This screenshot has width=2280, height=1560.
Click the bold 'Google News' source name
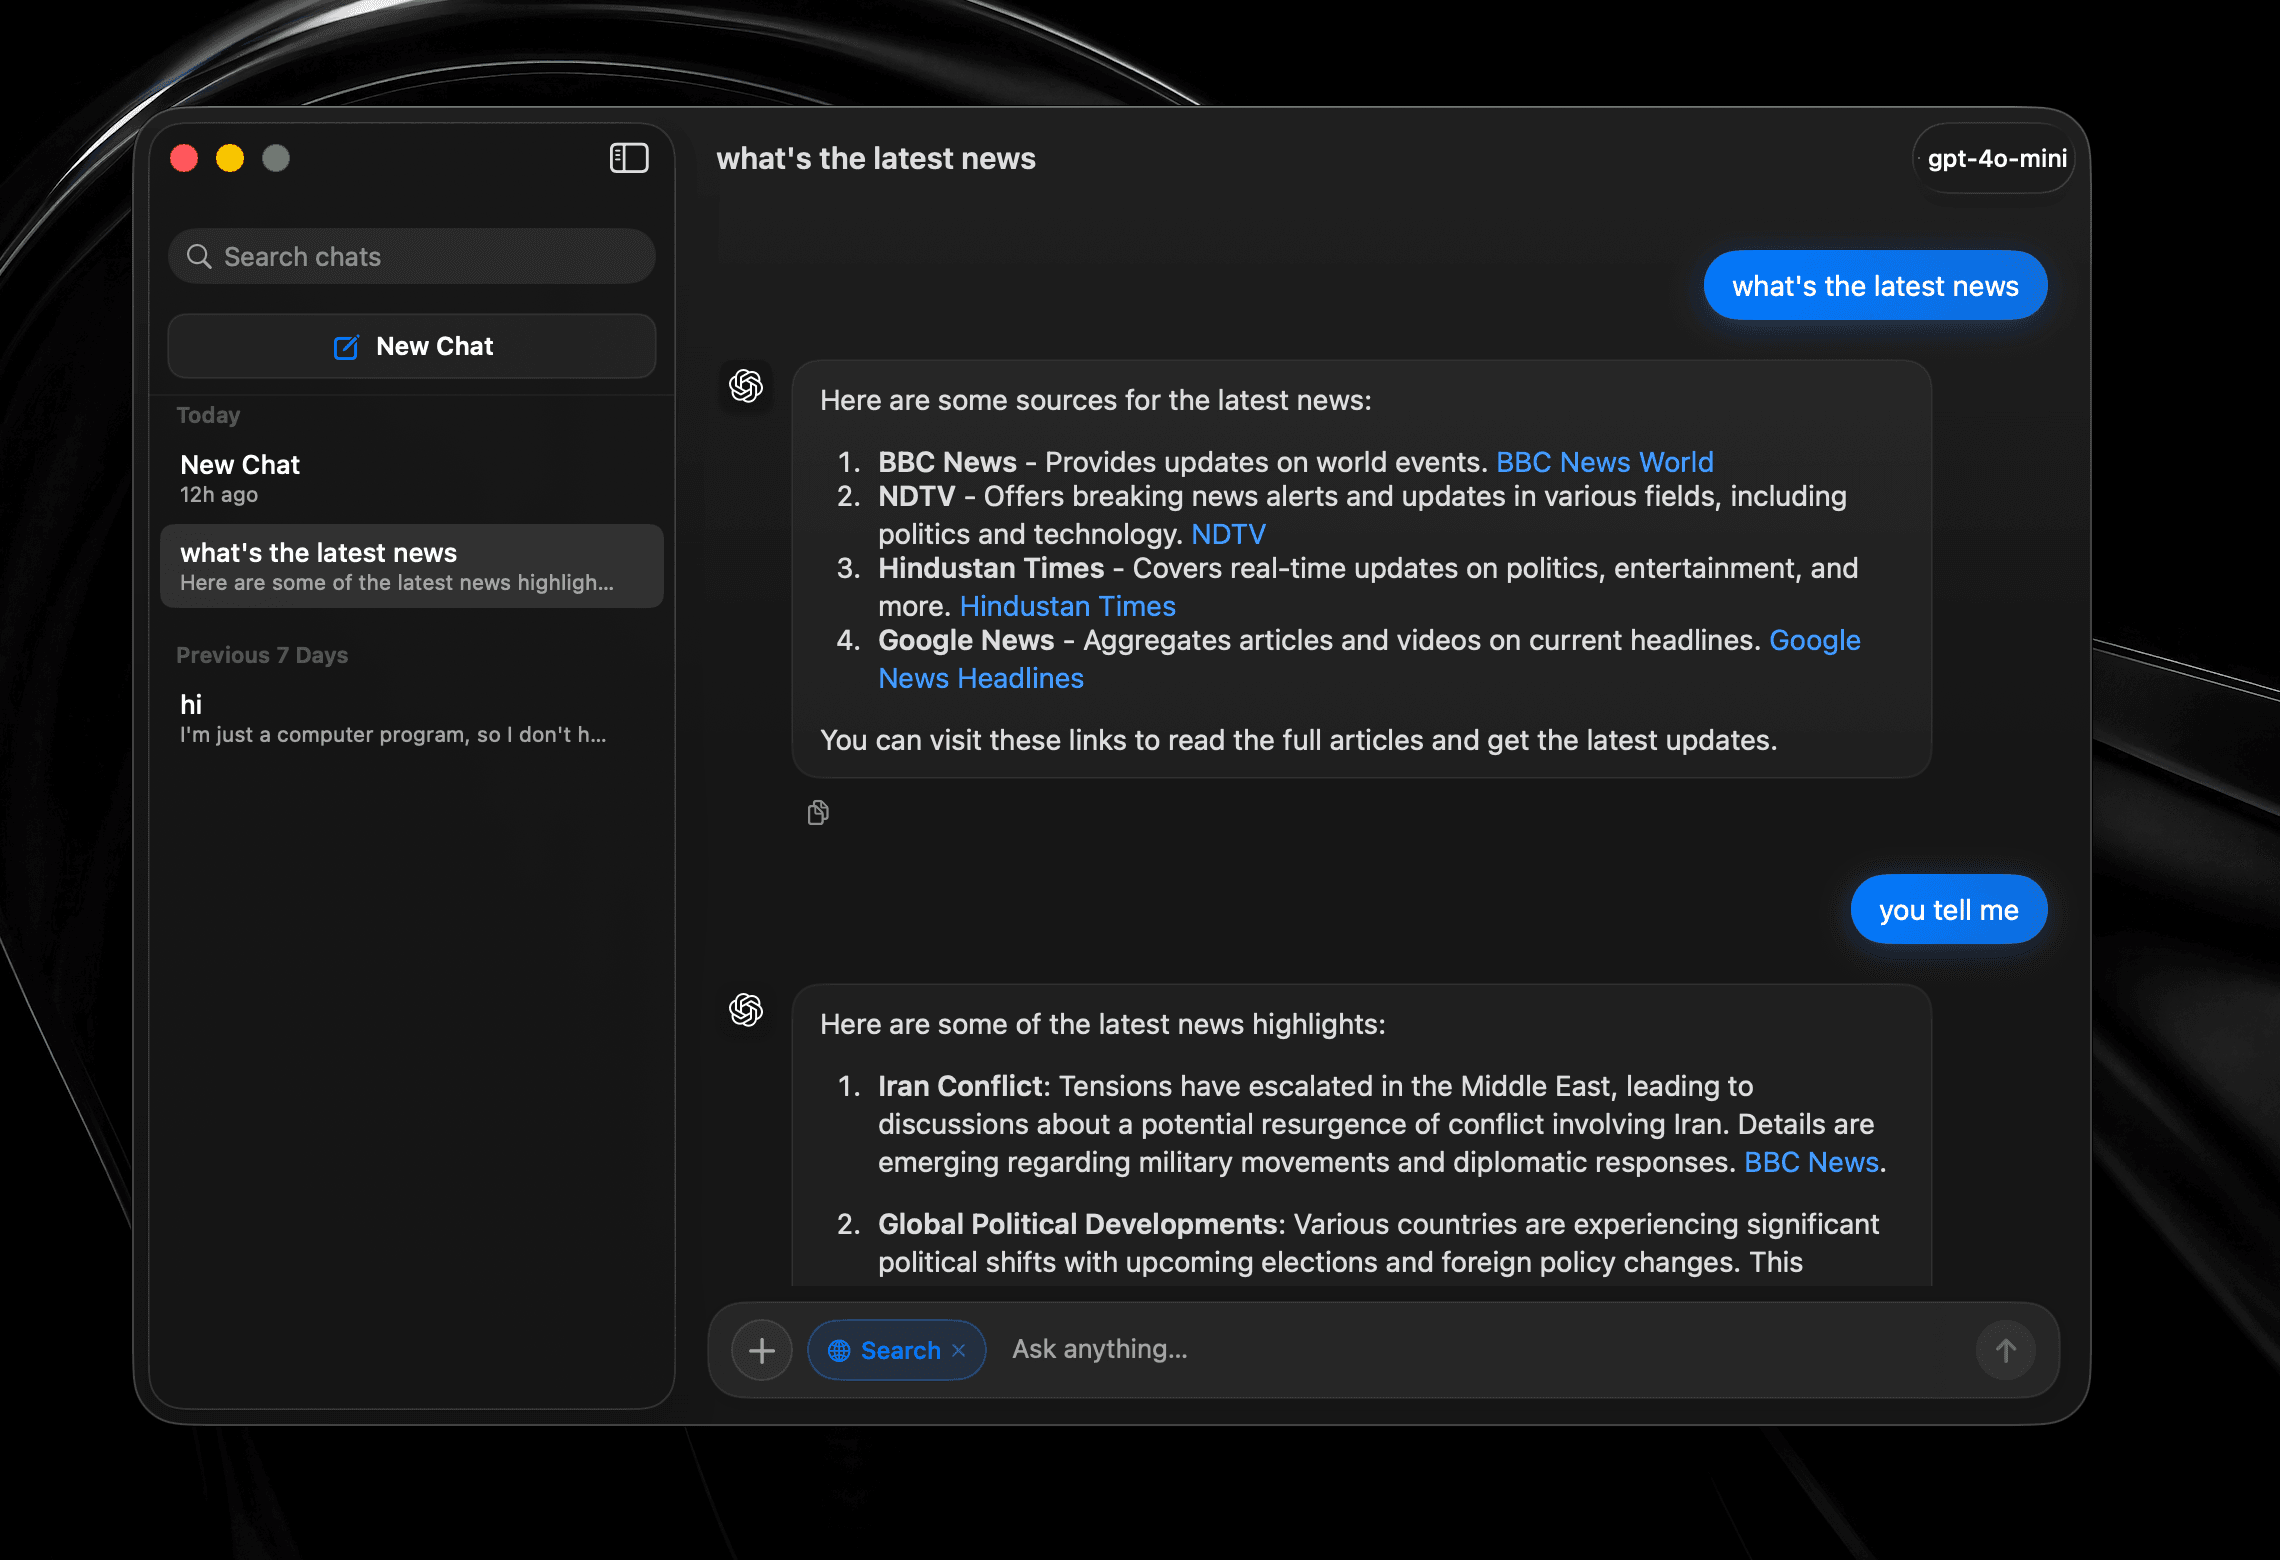966,640
